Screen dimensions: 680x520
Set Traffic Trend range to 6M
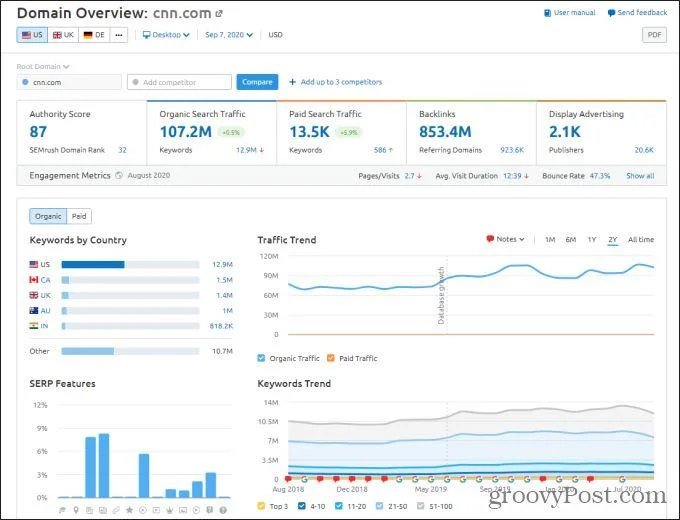click(x=571, y=239)
